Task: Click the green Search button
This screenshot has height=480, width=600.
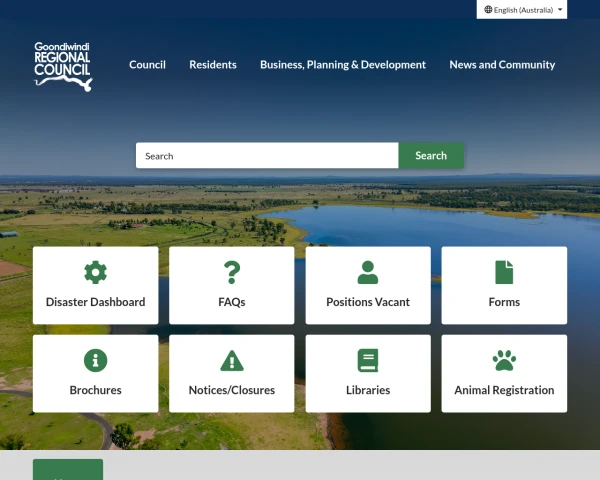Action: [x=431, y=155]
